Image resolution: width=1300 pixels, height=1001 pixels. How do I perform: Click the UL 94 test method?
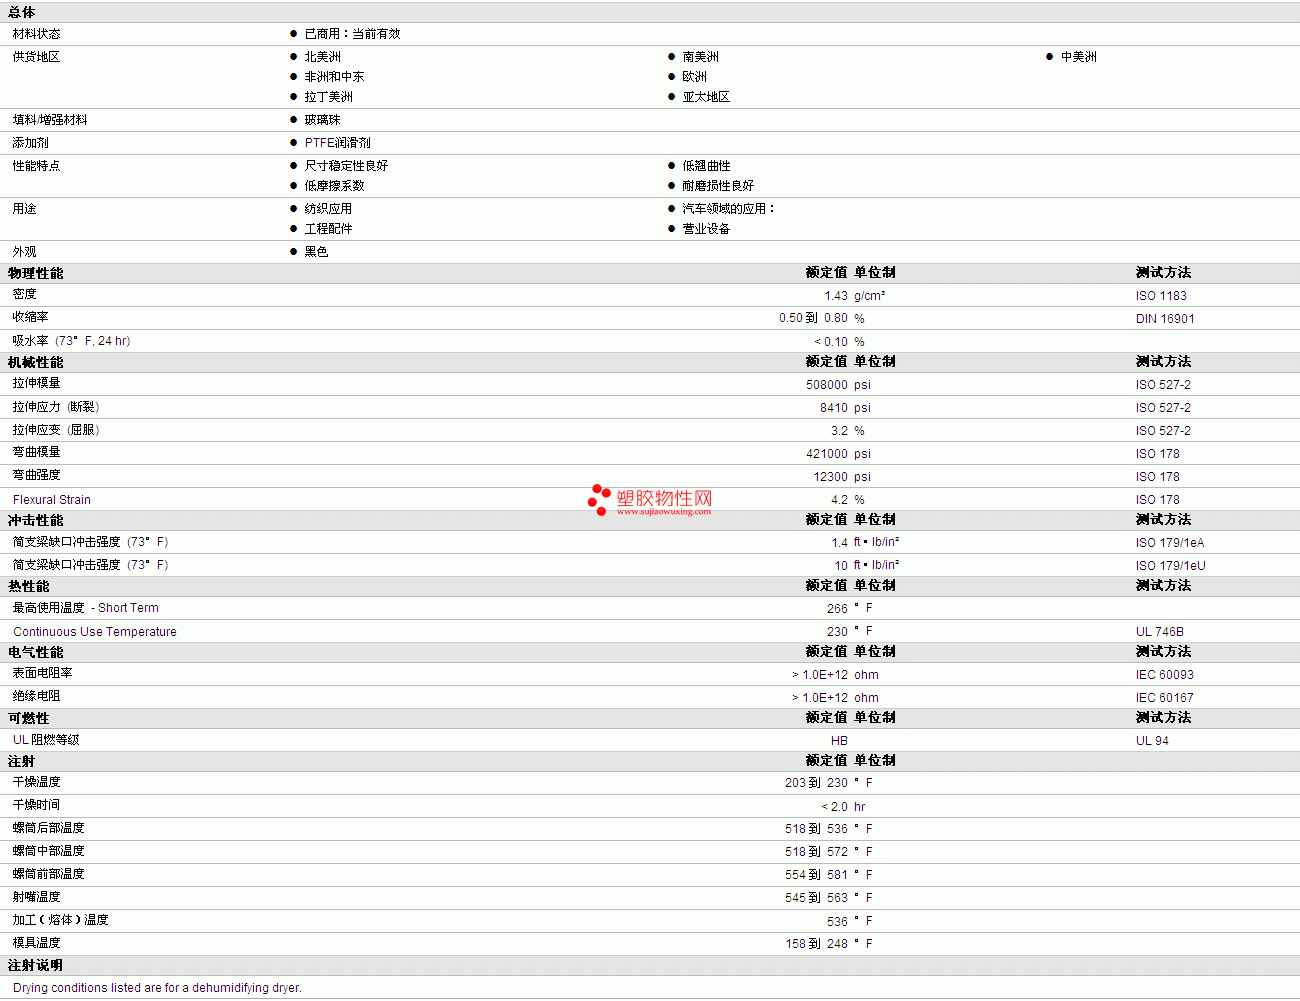pyautogui.click(x=1152, y=741)
